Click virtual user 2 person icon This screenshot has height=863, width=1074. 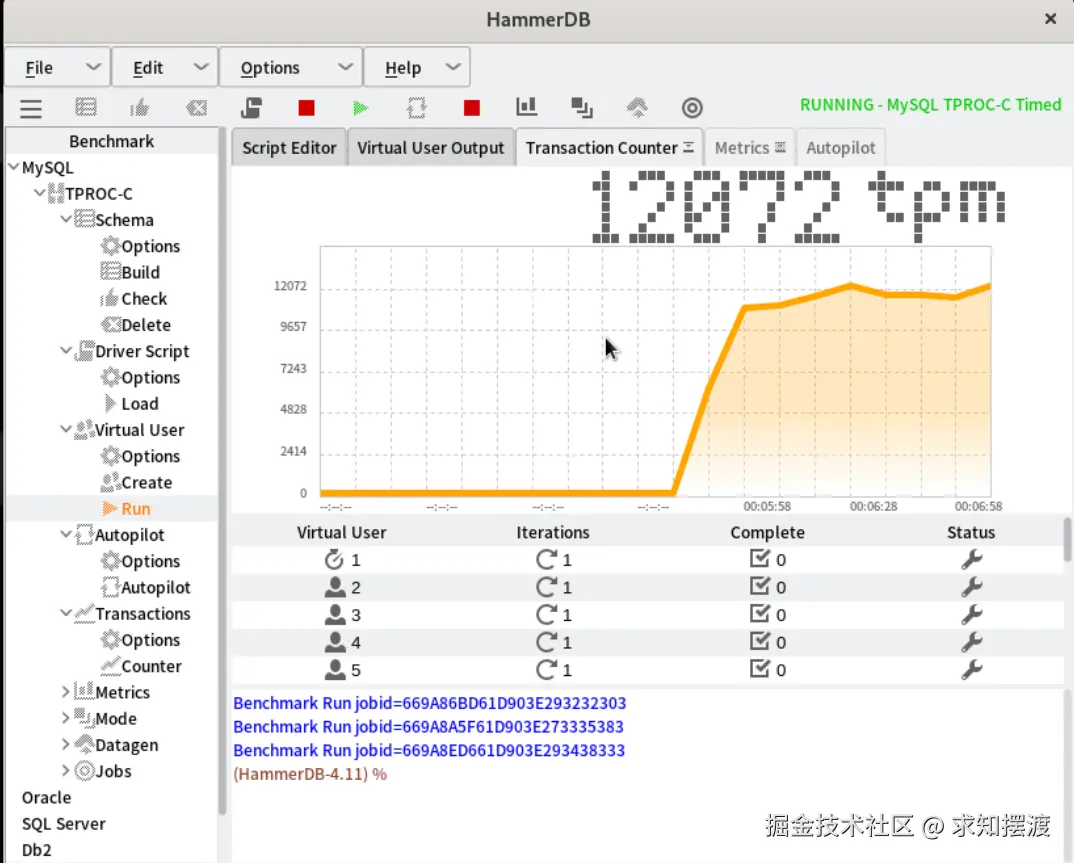(335, 587)
